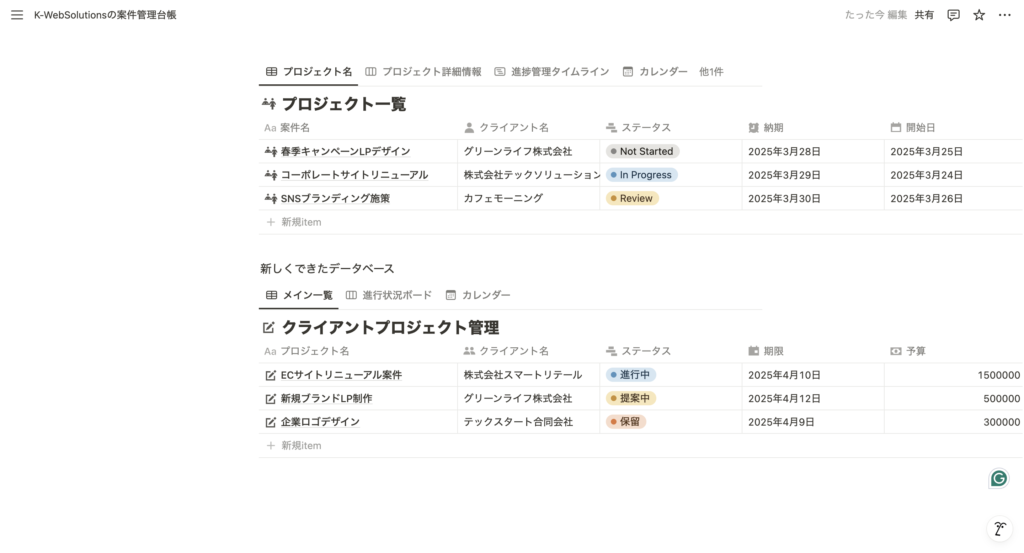1024x553 pixels.
Task: Open the 進行中 status selector
Action: click(x=631, y=375)
